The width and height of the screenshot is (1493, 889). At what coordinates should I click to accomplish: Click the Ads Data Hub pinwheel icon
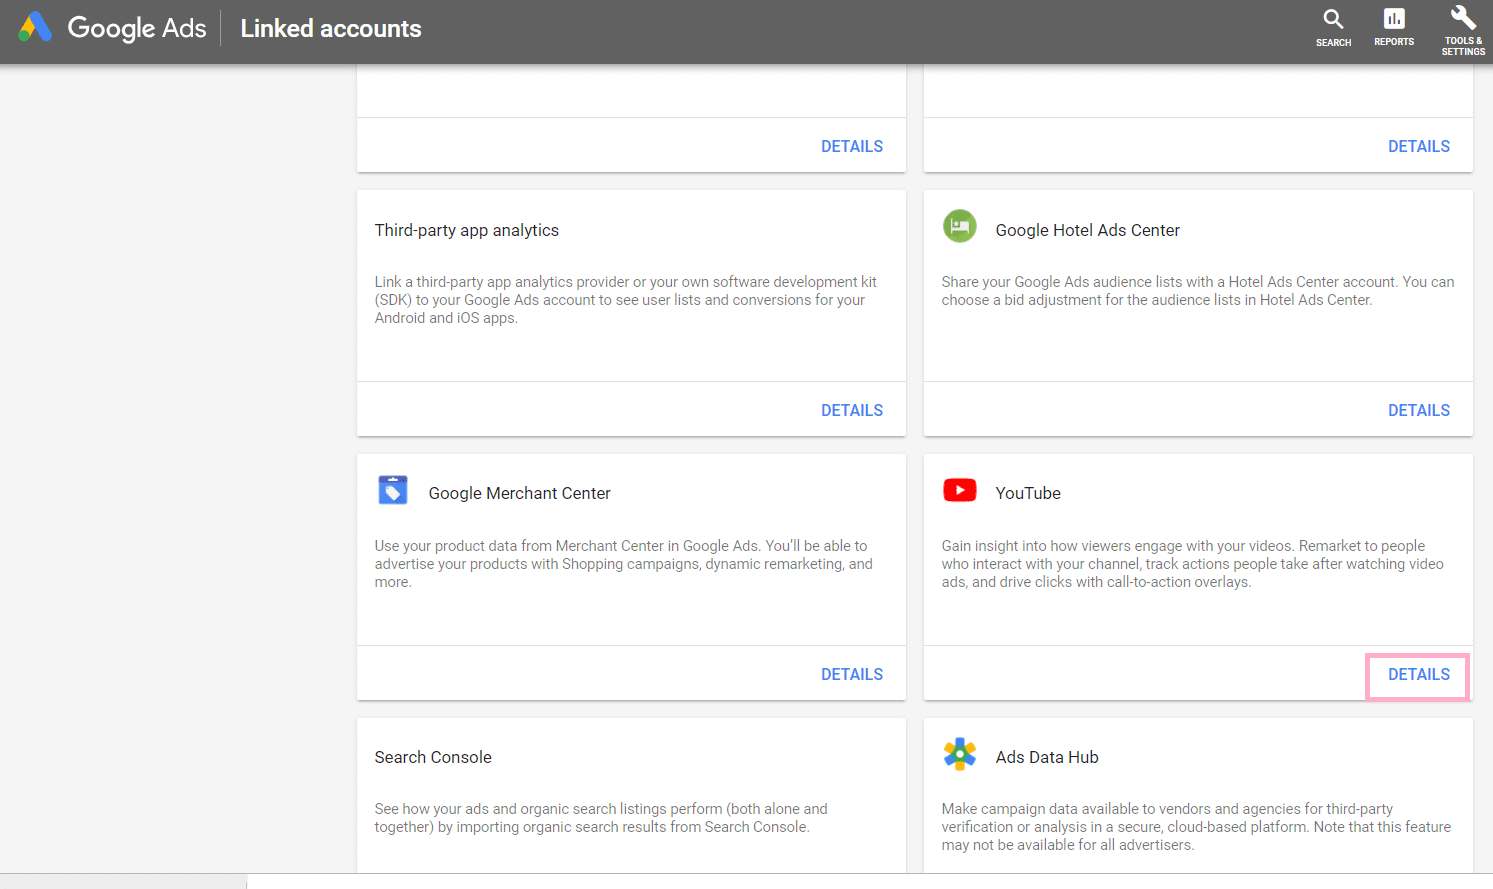(959, 754)
